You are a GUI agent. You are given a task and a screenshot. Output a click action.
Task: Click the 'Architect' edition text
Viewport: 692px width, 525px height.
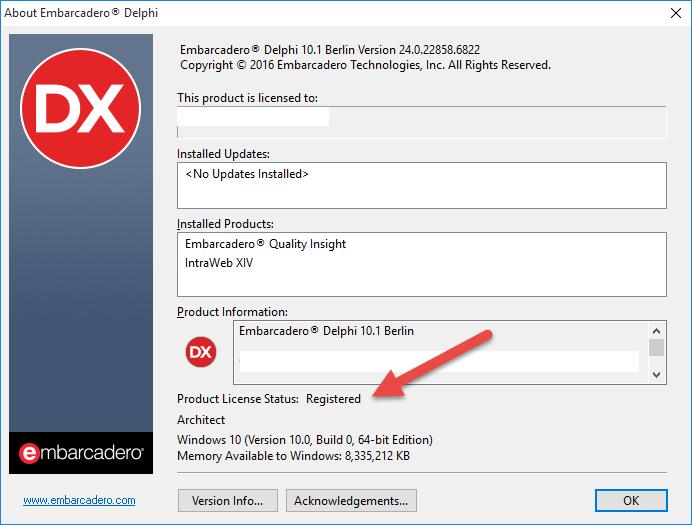tap(201, 420)
